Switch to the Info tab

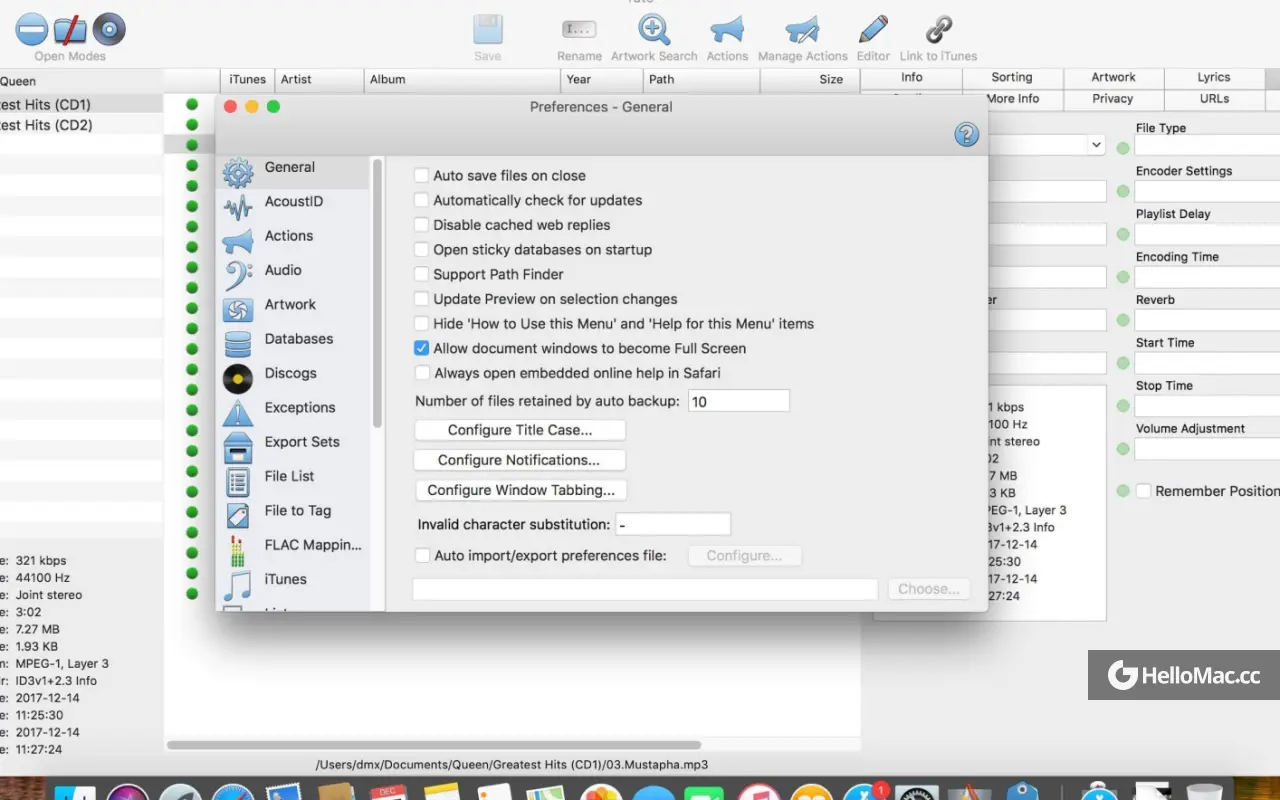912,77
